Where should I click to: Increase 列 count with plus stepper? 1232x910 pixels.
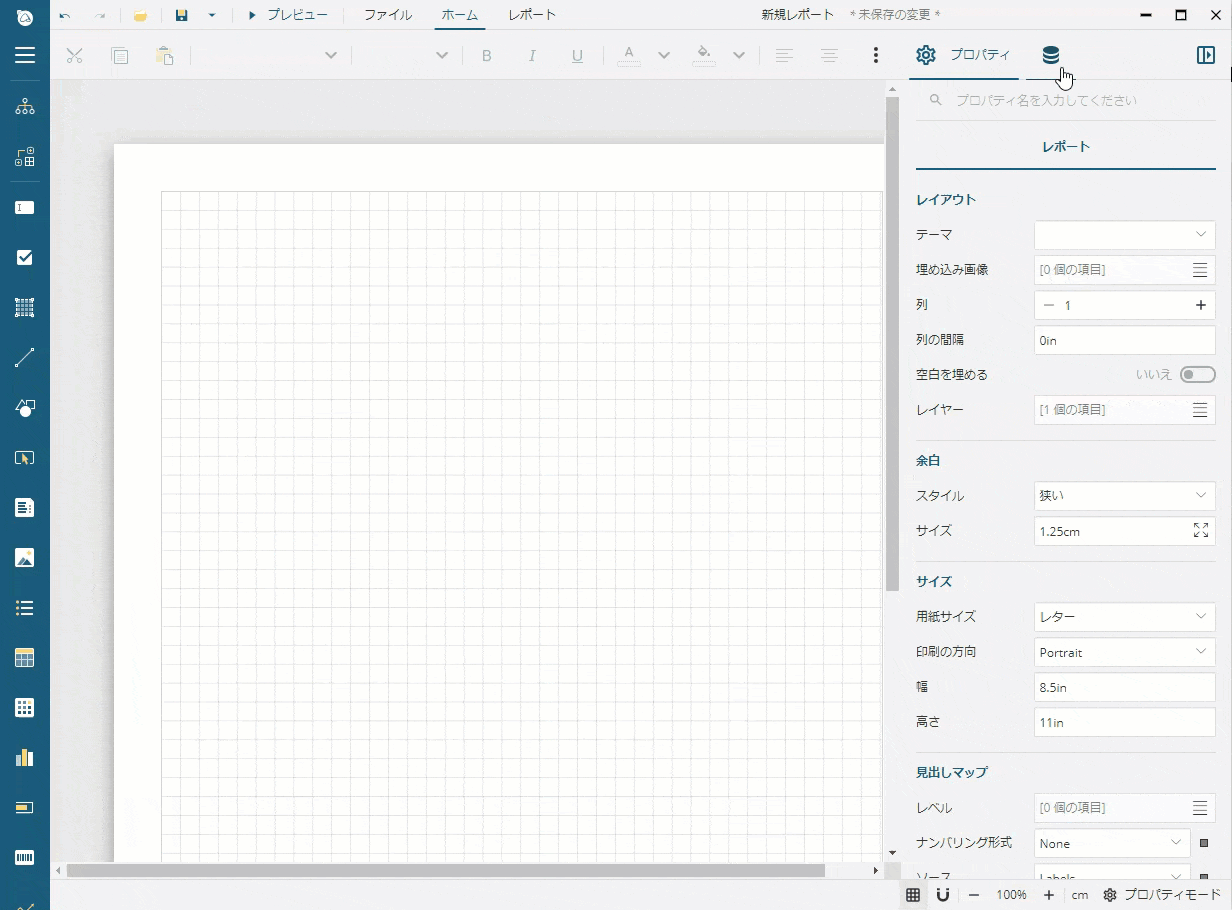point(1201,305)
